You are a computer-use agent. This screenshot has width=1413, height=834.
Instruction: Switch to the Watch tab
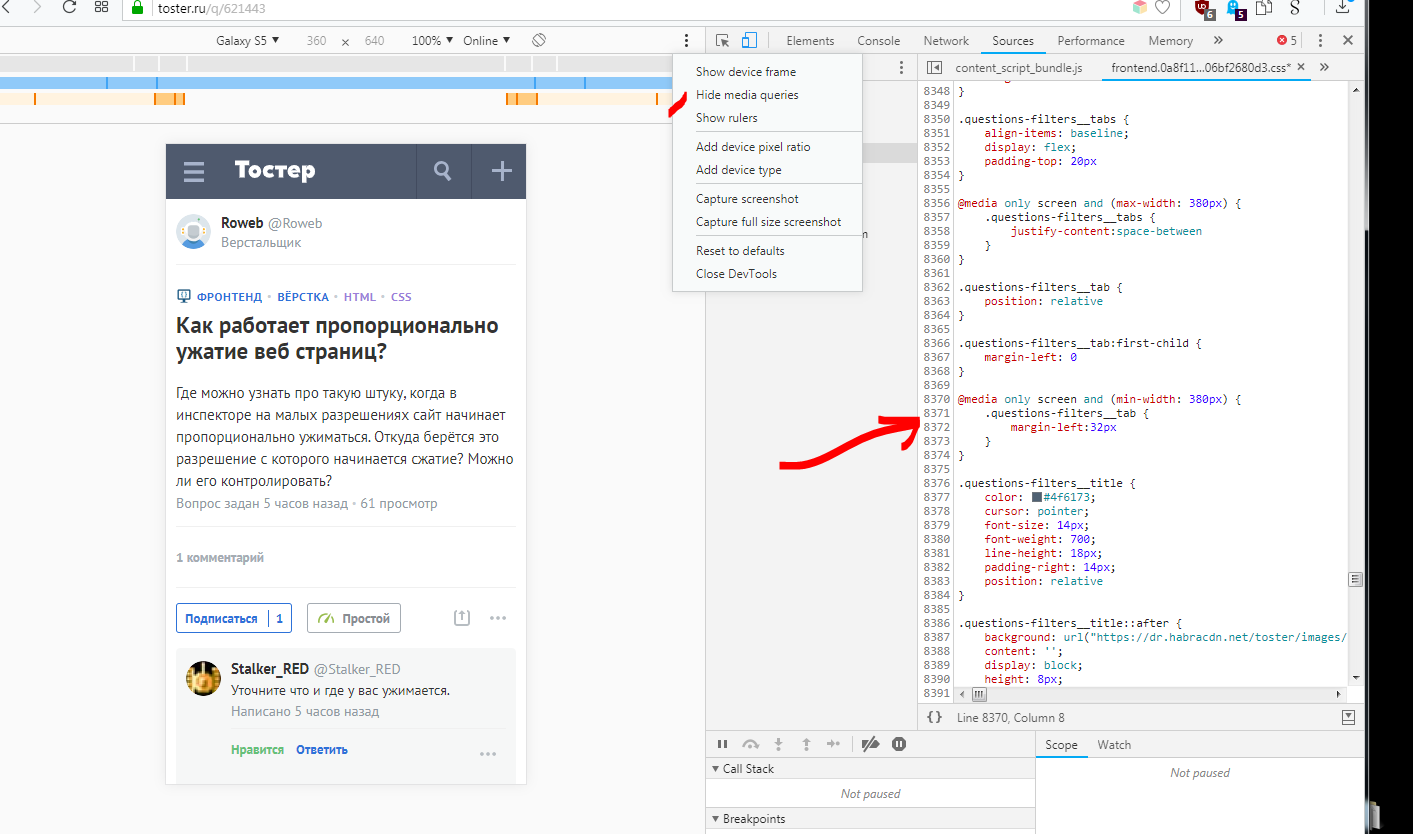tap(1114, 745)
